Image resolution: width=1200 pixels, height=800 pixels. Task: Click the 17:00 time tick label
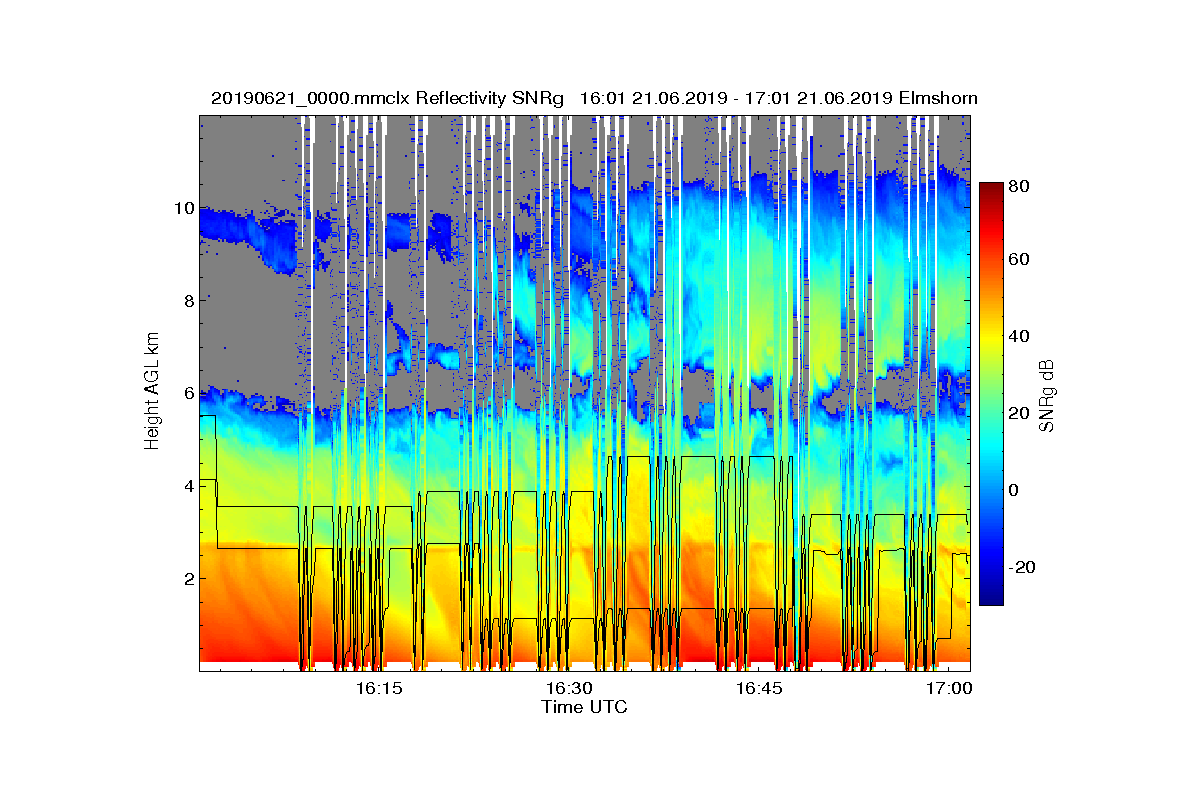[x=950, y=688]
